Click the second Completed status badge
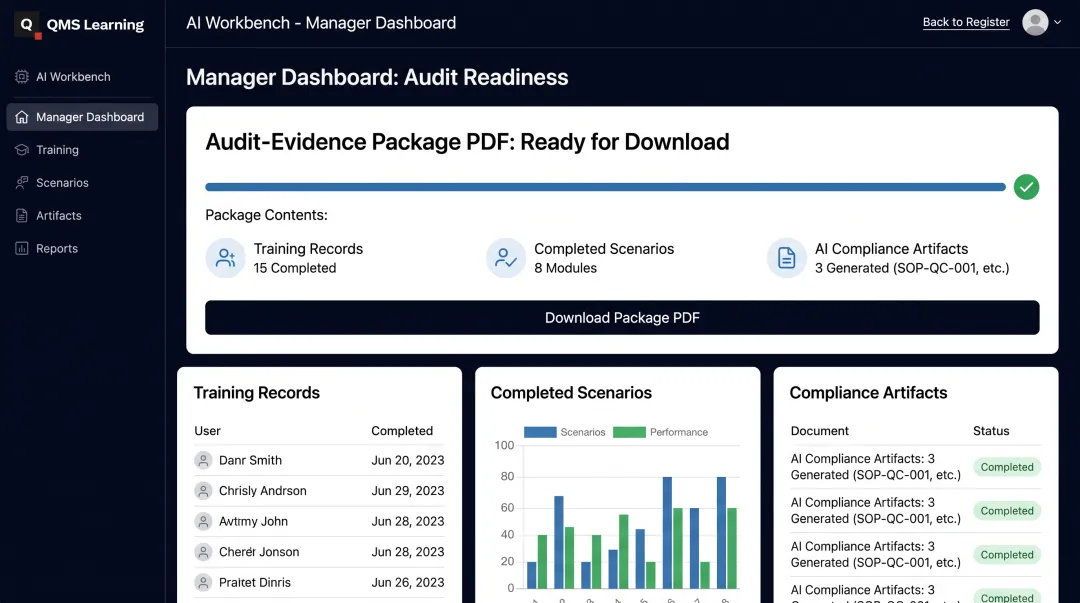Image resolution: width=1080 pixels, height=603 pixels. click(1006, 511)
